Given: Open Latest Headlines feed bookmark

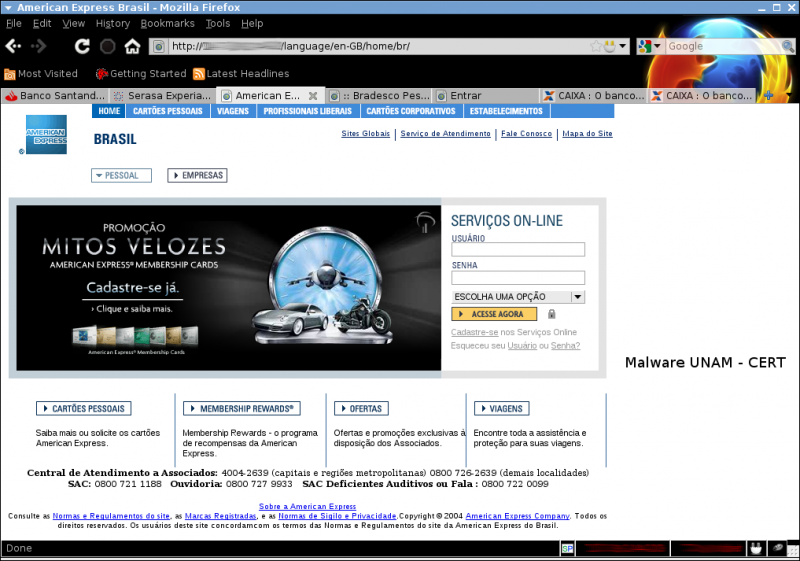Looking at the screenshot, I should click(x=241, y=74).
